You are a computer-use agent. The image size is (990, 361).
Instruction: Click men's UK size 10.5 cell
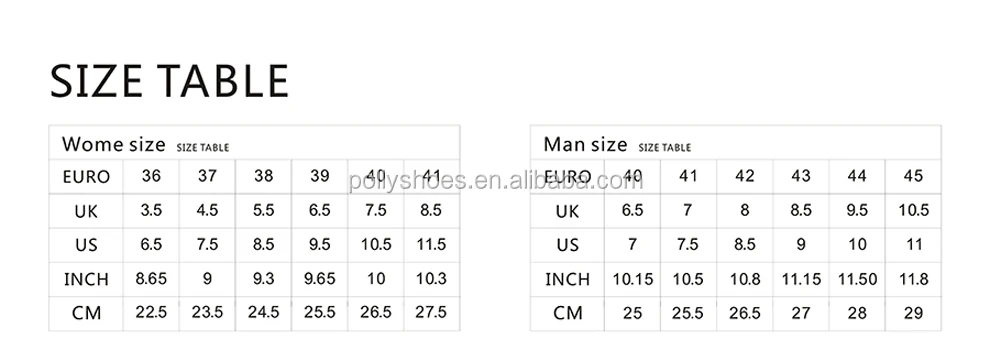[914, 210]
